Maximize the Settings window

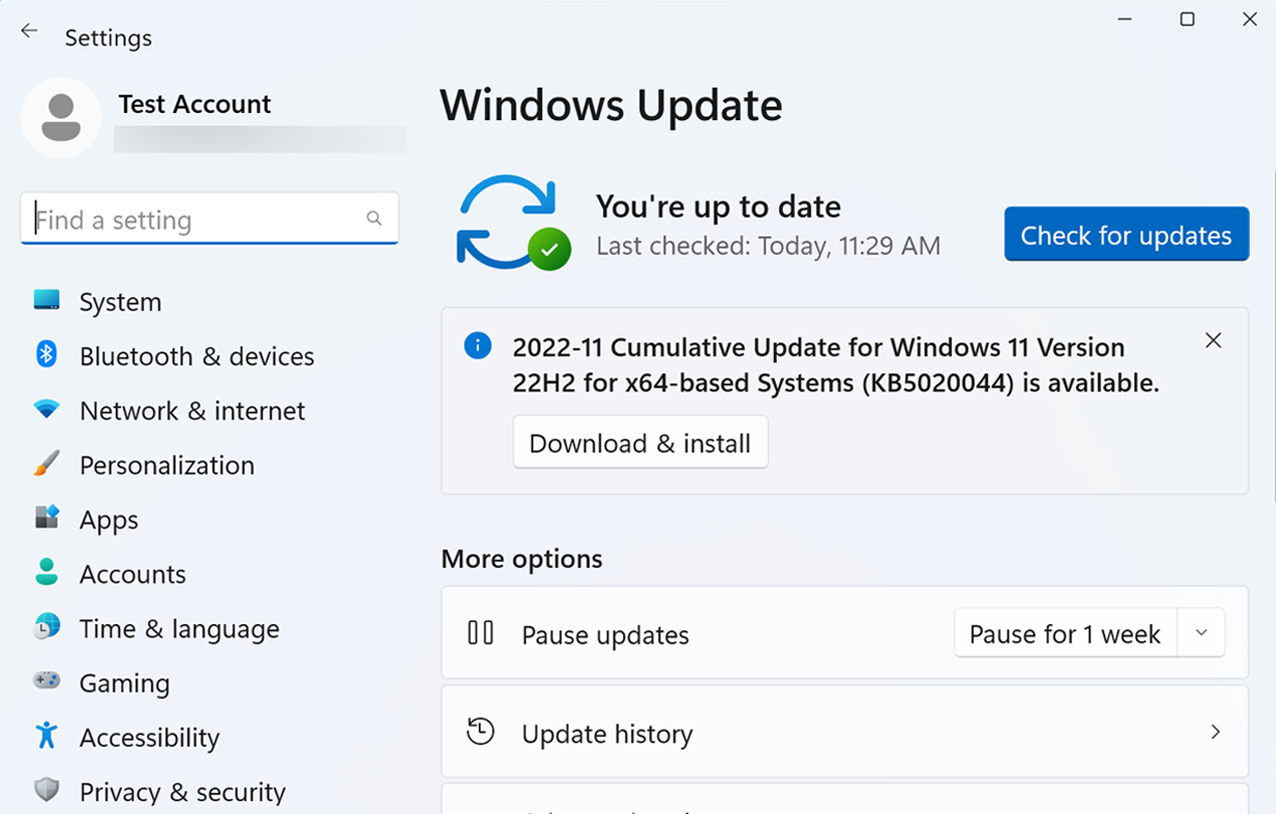pos(1187,19)
